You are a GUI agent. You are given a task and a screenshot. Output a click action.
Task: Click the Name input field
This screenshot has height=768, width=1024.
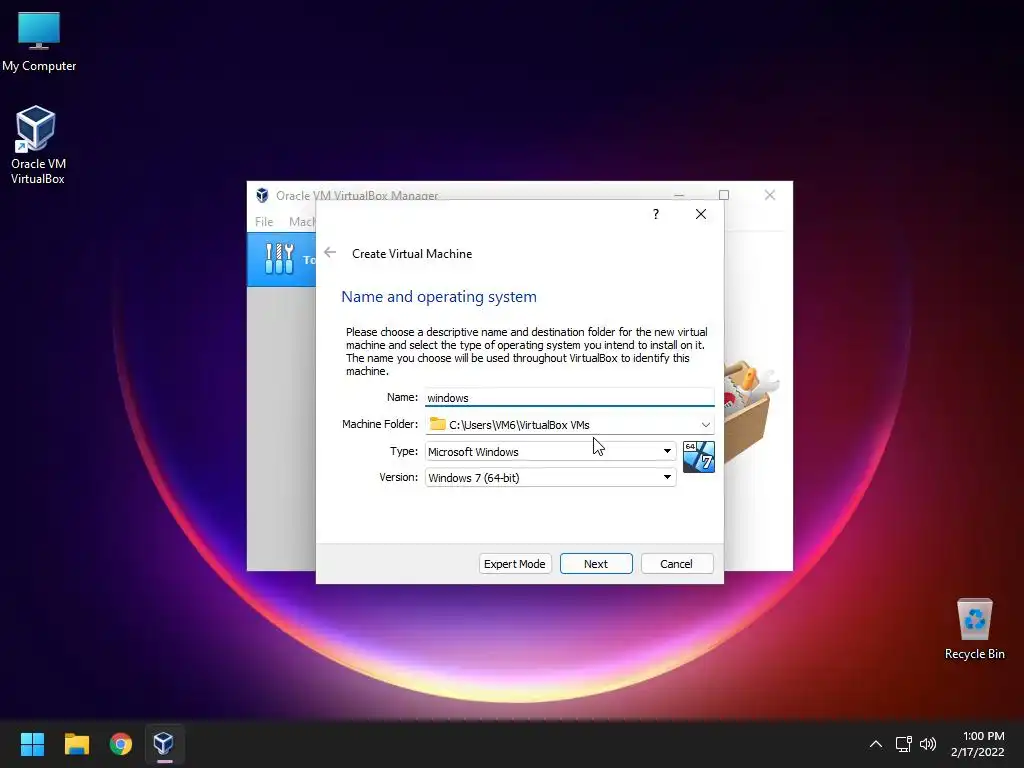[569, 398]
